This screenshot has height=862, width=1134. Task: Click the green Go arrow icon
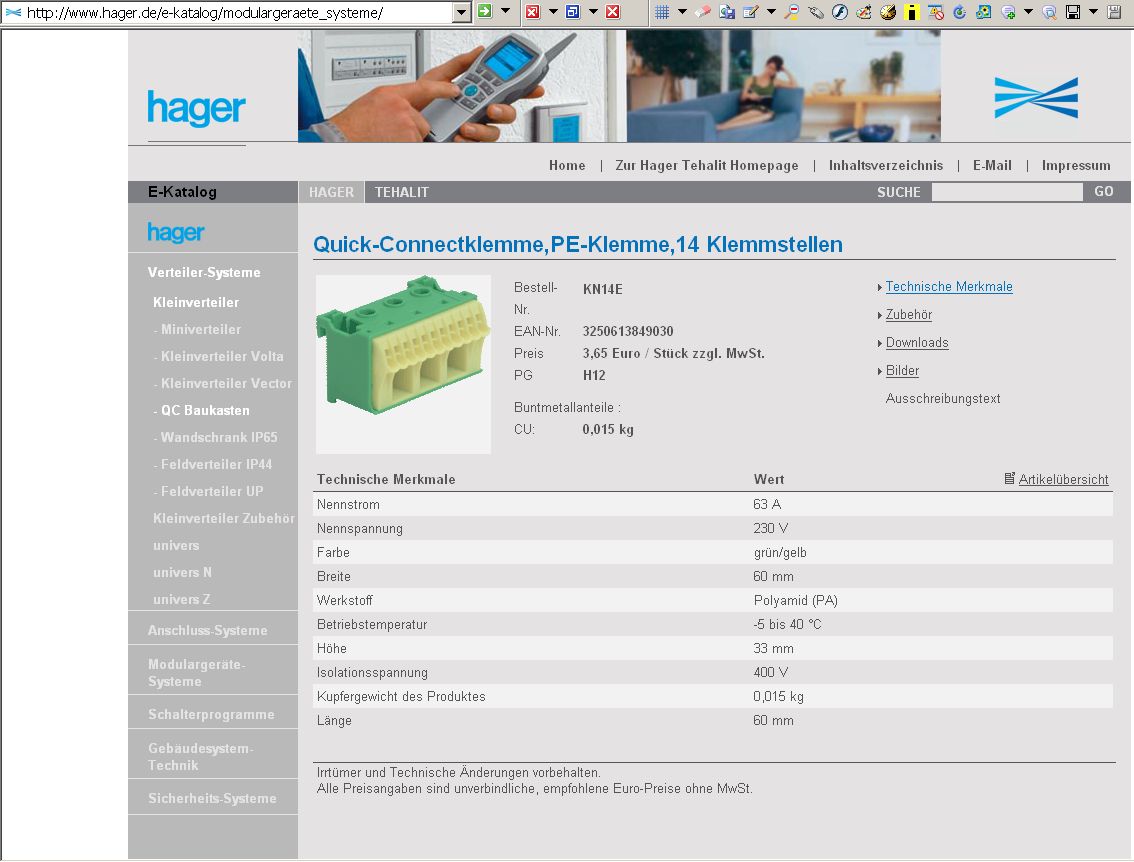485,12
